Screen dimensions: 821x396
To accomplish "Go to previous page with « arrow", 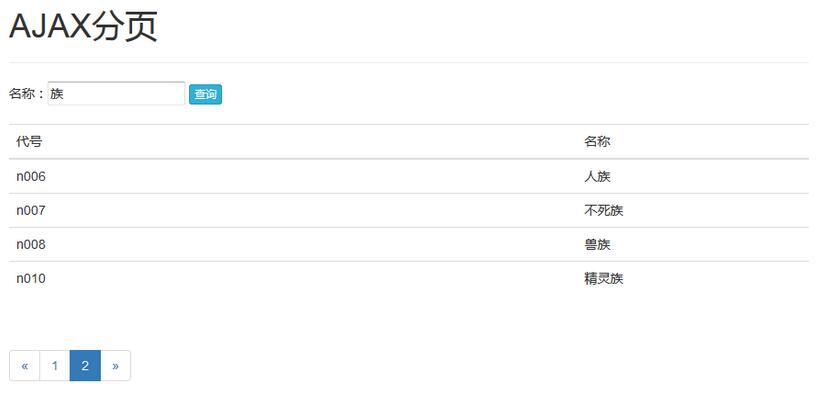I will (x=25, y=366).
